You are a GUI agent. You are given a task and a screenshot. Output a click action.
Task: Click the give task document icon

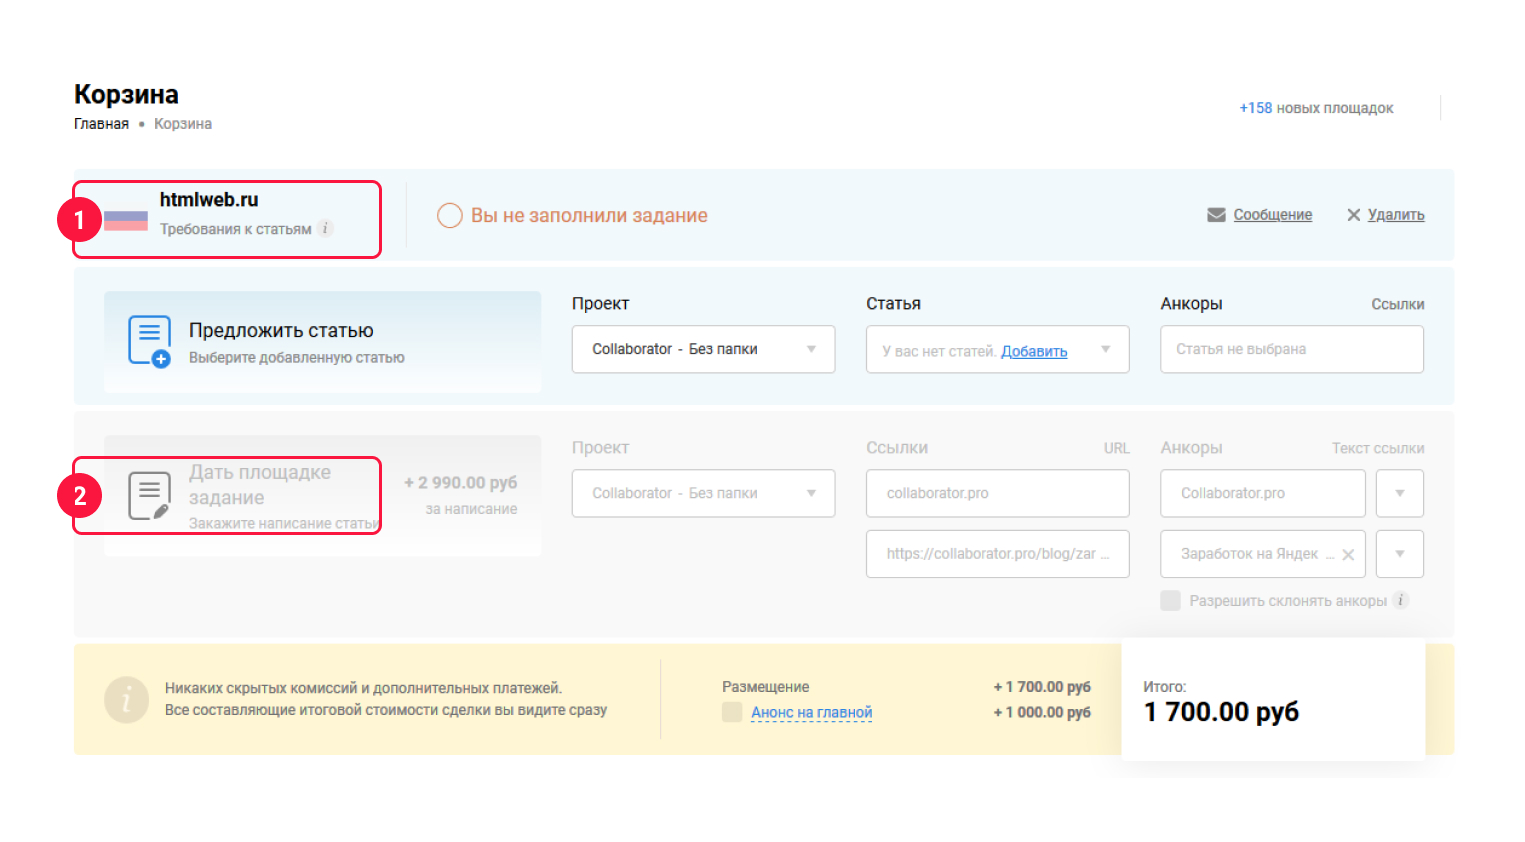(x=149, y=496)
